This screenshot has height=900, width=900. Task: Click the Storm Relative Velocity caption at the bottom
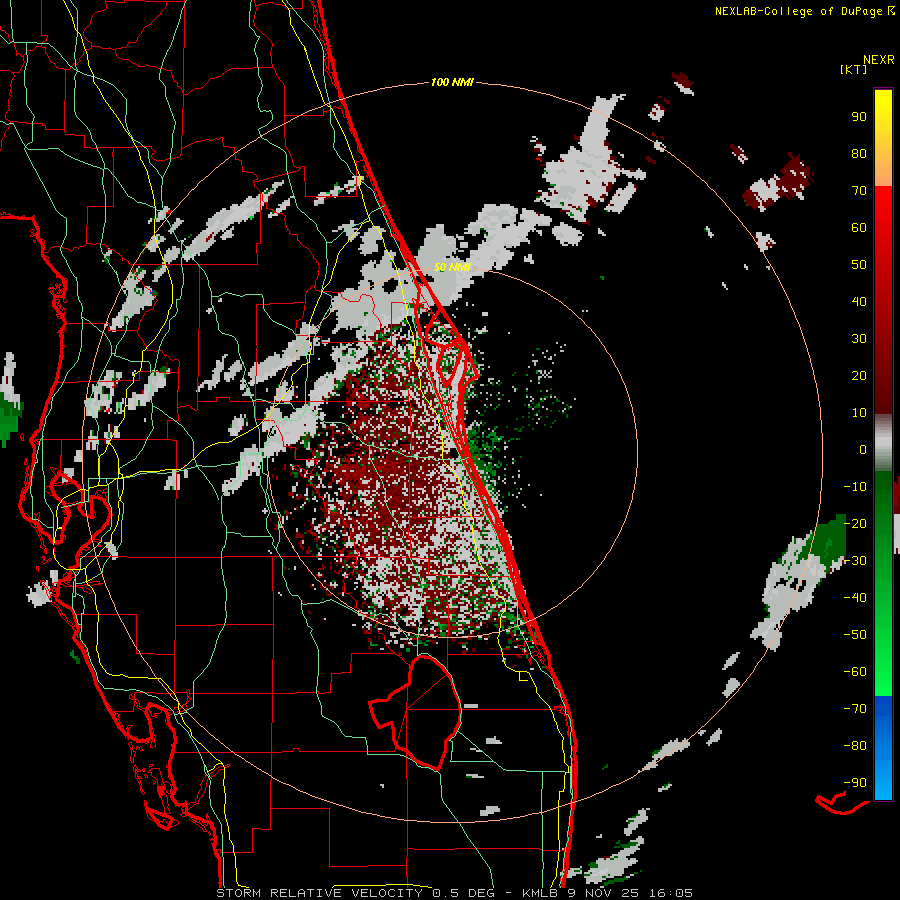[x=454, y=893]
